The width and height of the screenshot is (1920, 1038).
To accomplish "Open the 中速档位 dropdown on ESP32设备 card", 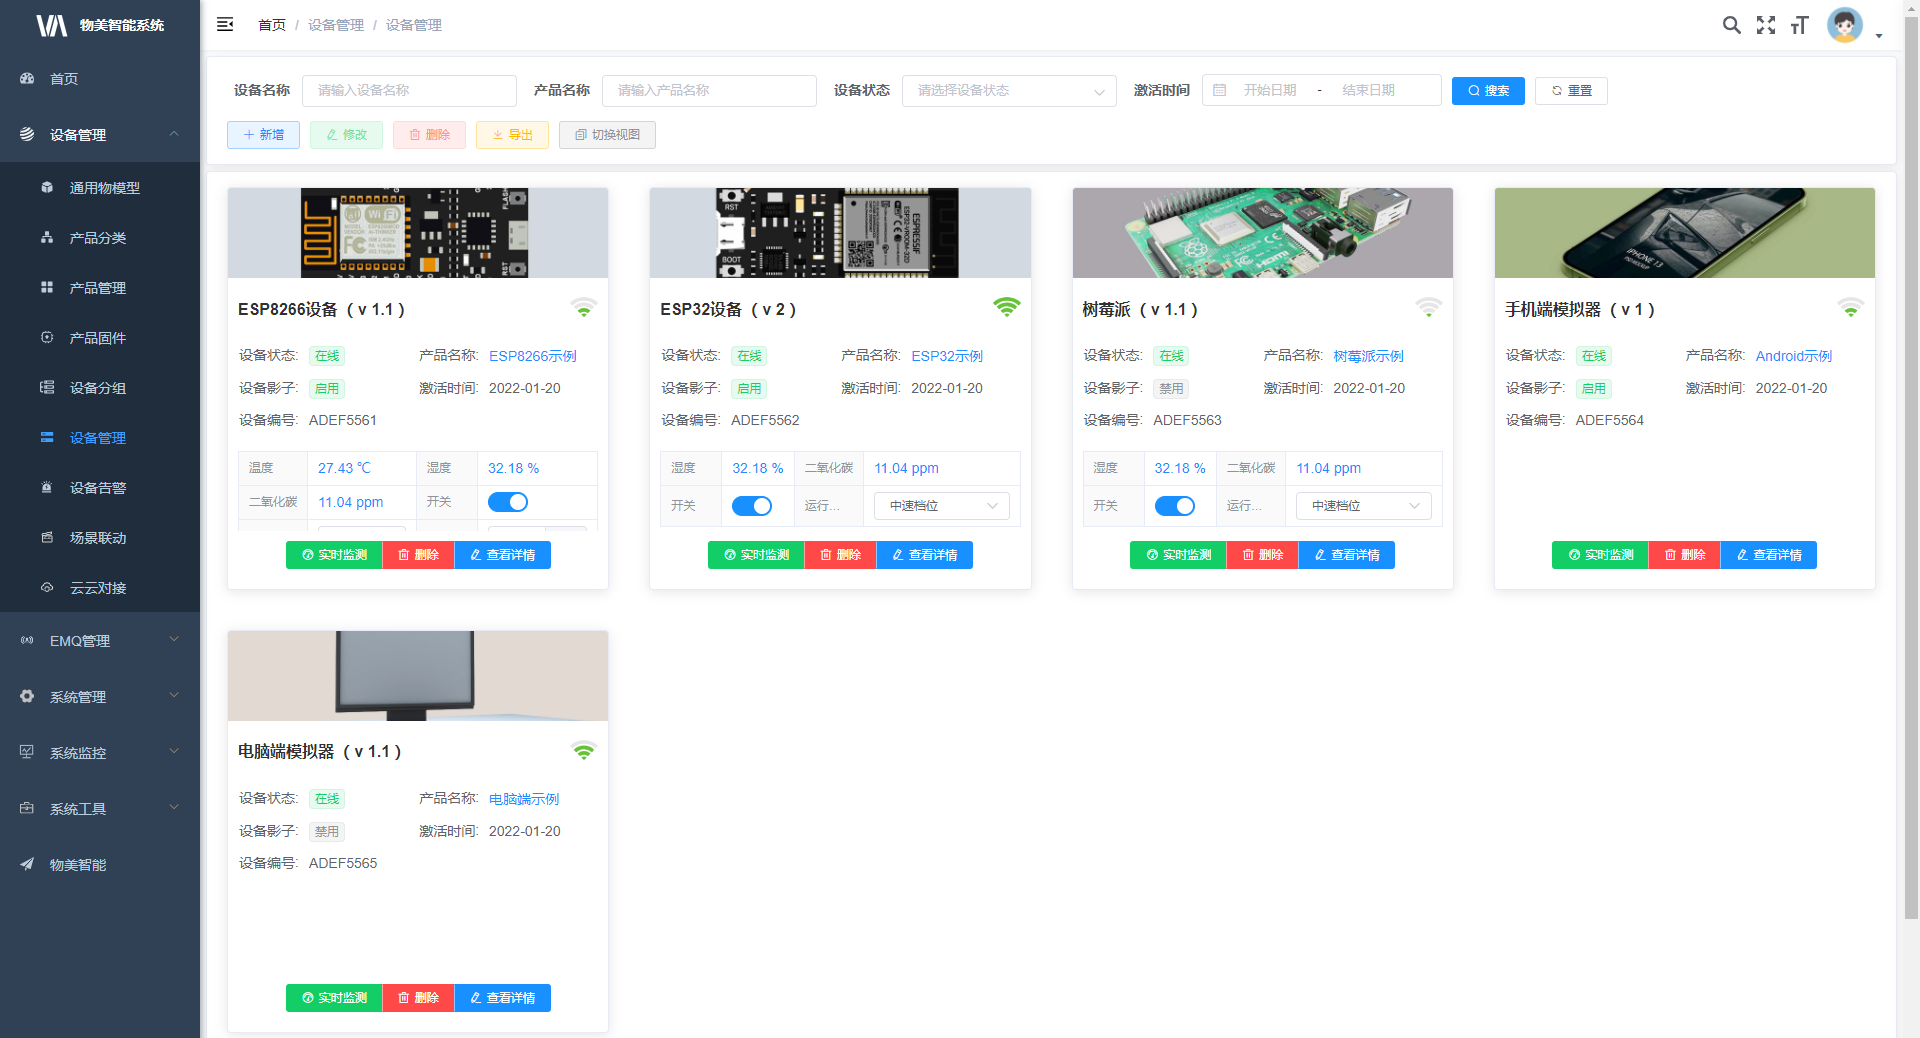I will (x=942, y=506).
